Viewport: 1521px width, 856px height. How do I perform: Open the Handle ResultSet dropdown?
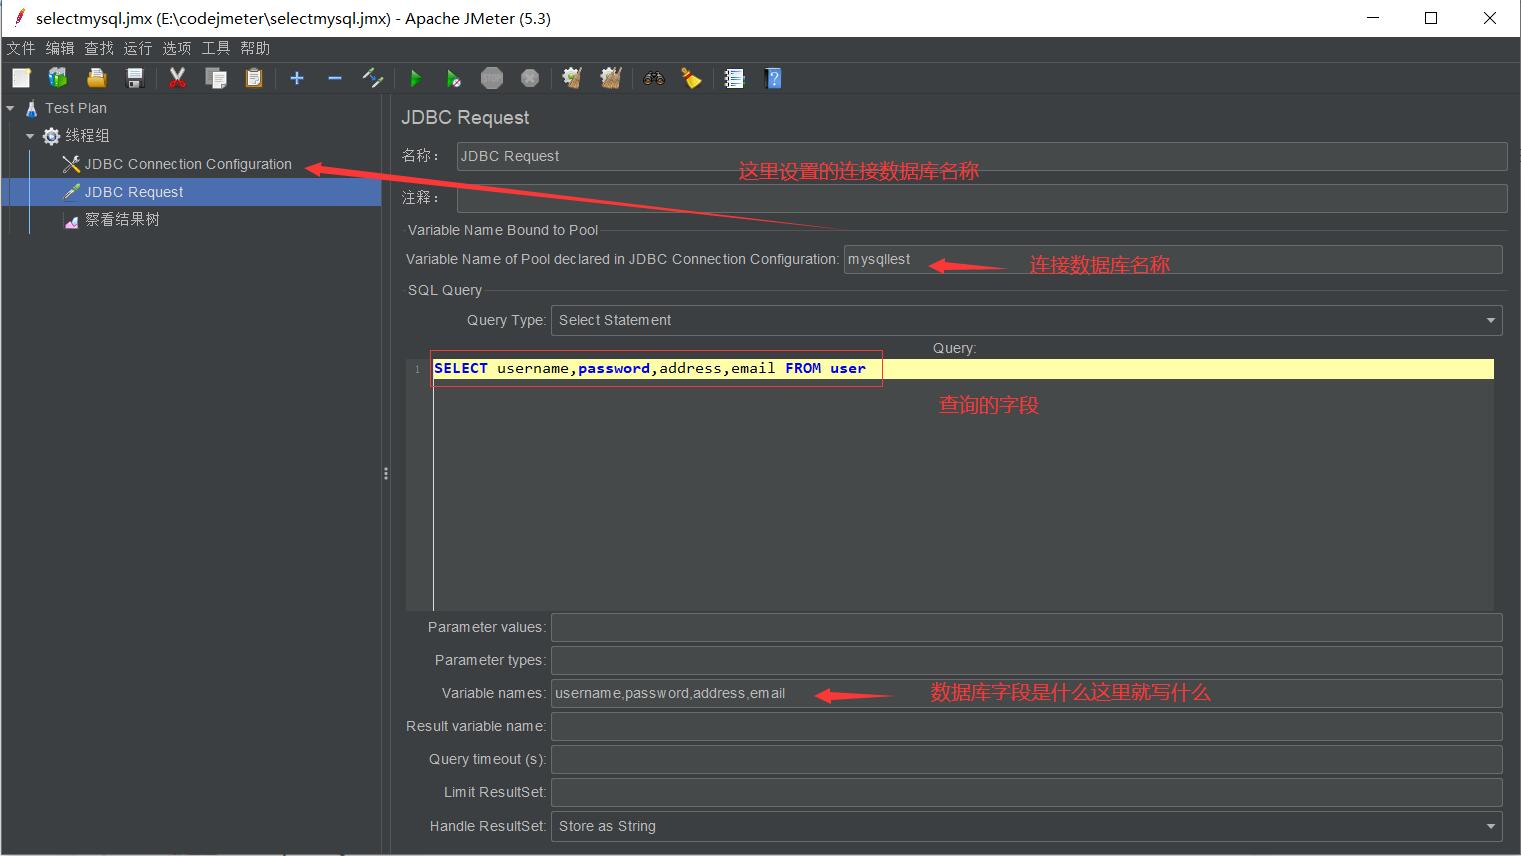click(x=1027, y=826)
